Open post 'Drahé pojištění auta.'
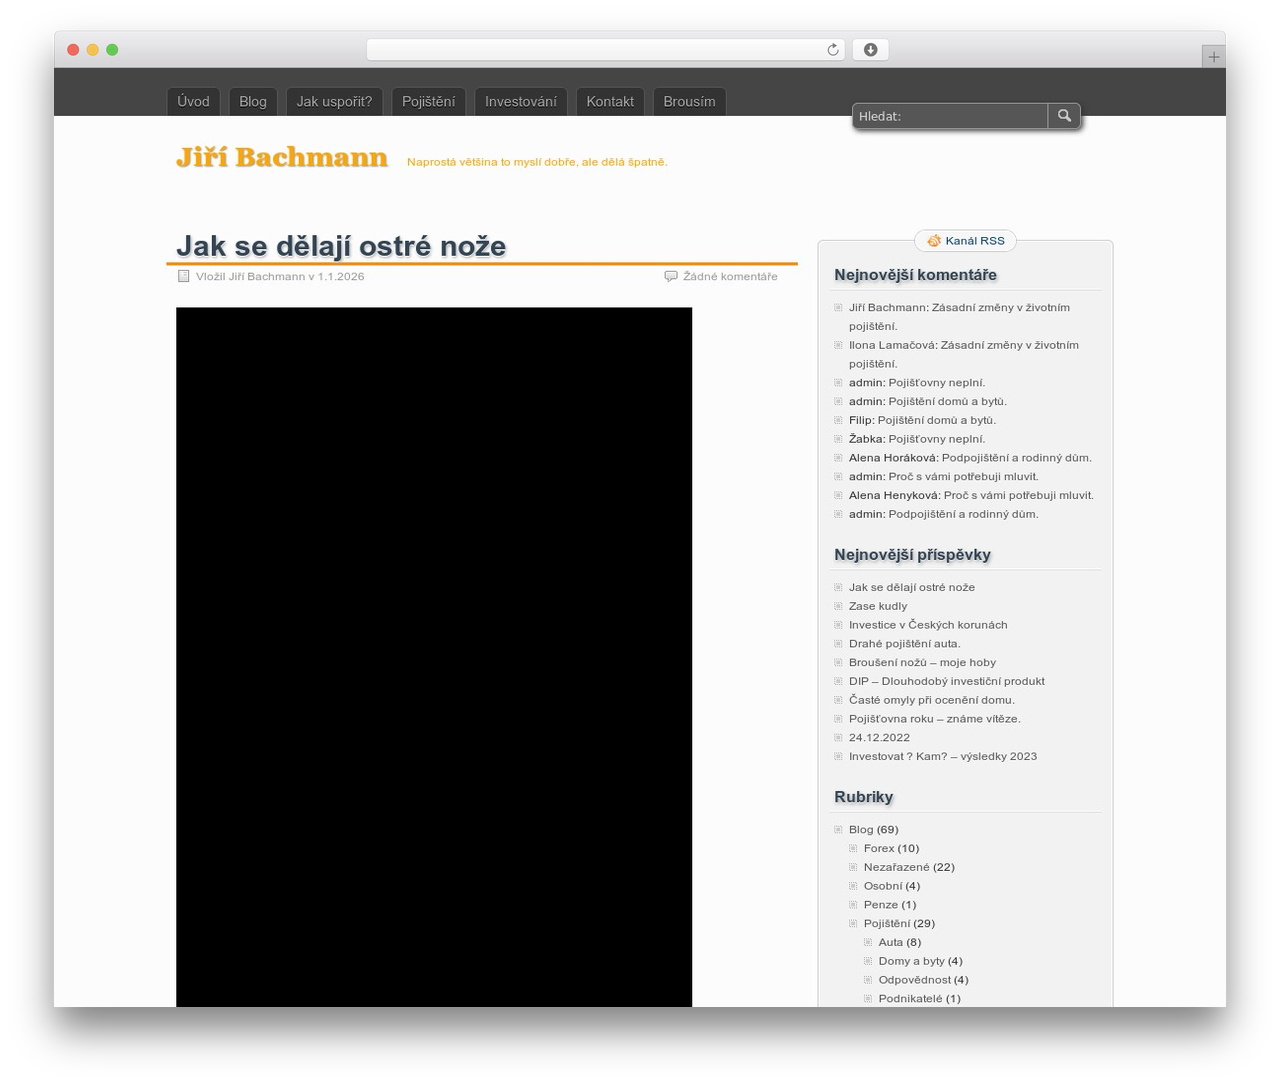Screen dimensions: 1280x1084 tap(904, 644)
